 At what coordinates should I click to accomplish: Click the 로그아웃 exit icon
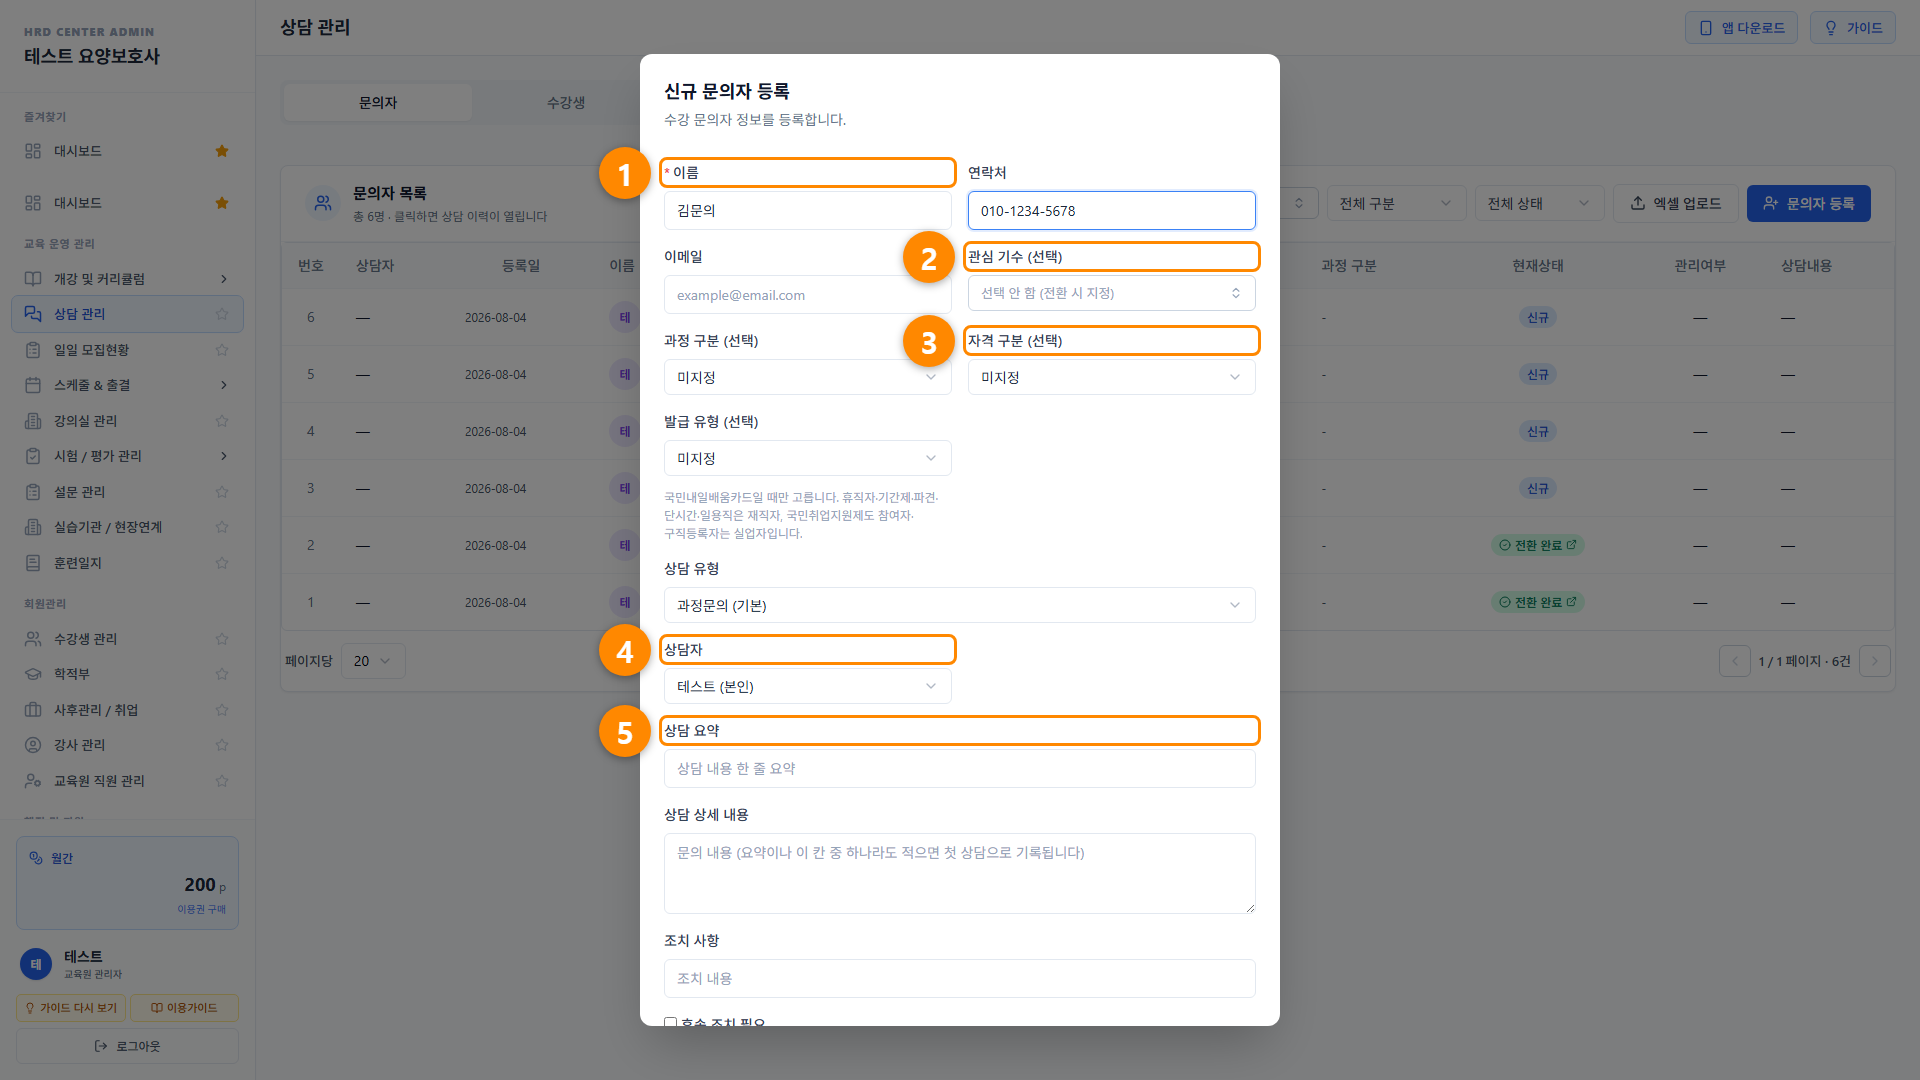point(101,1046)
